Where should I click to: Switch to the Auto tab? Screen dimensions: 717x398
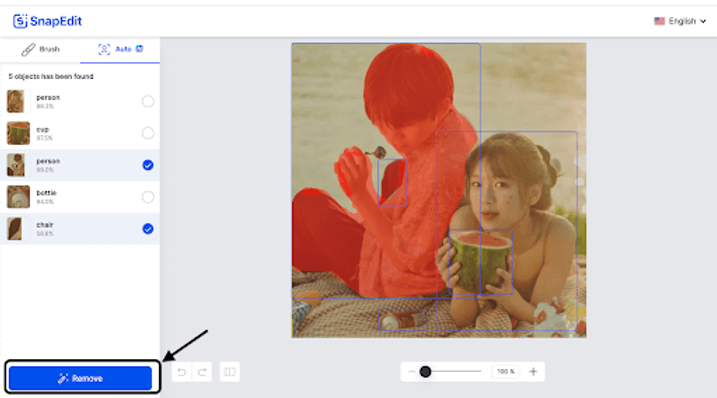point(120,49)
